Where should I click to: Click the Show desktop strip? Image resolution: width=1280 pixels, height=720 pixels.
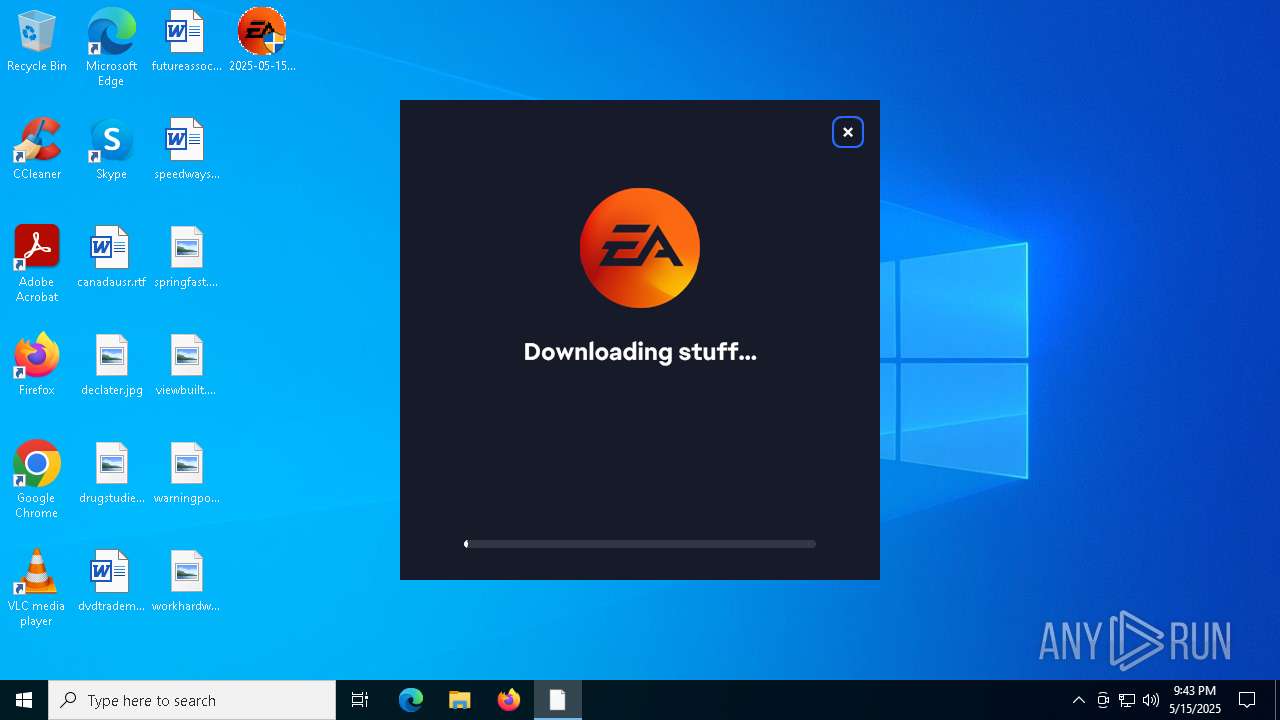pyautogui.click(x=1277, y=700)
